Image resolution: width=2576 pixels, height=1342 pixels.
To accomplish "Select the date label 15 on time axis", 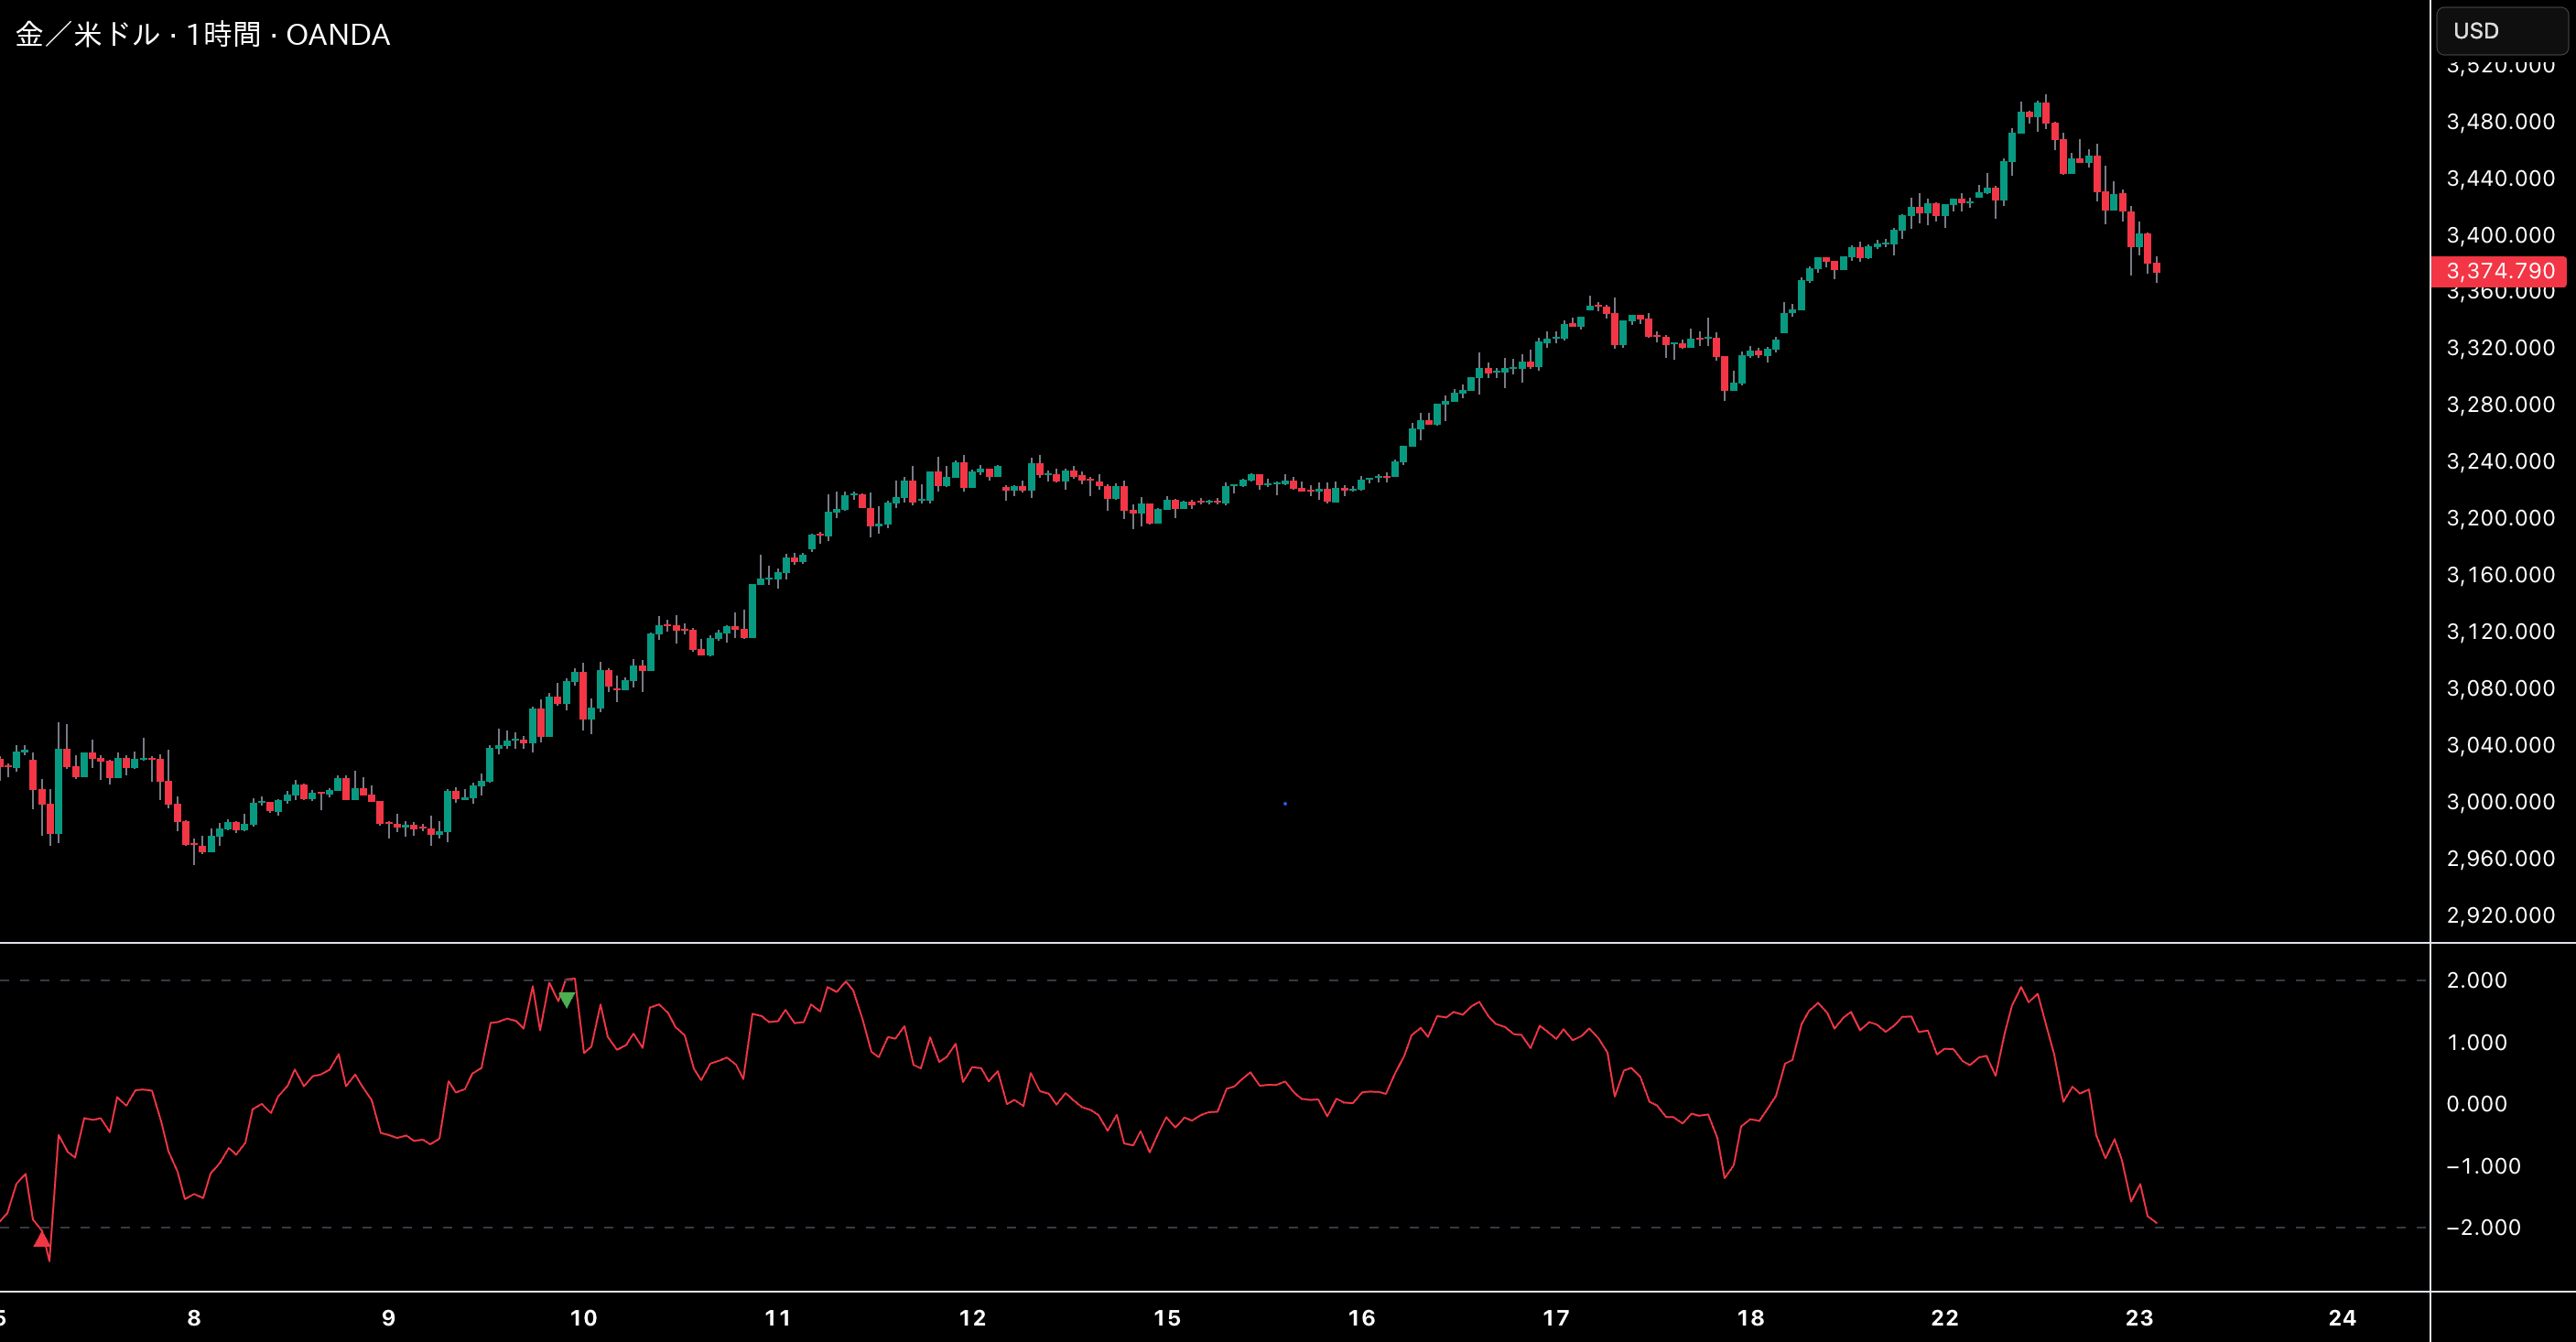I will (x=1168, y=1319).
